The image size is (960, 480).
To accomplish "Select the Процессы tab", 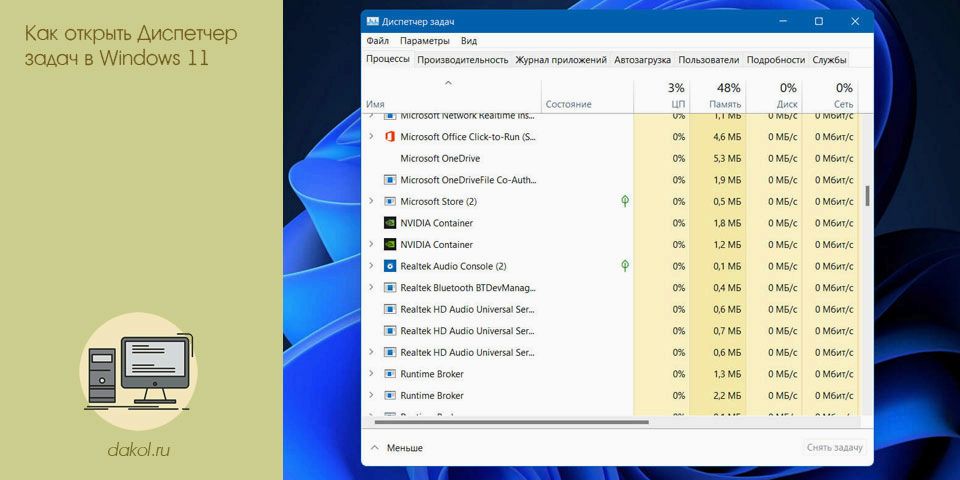I will point(388,59).
